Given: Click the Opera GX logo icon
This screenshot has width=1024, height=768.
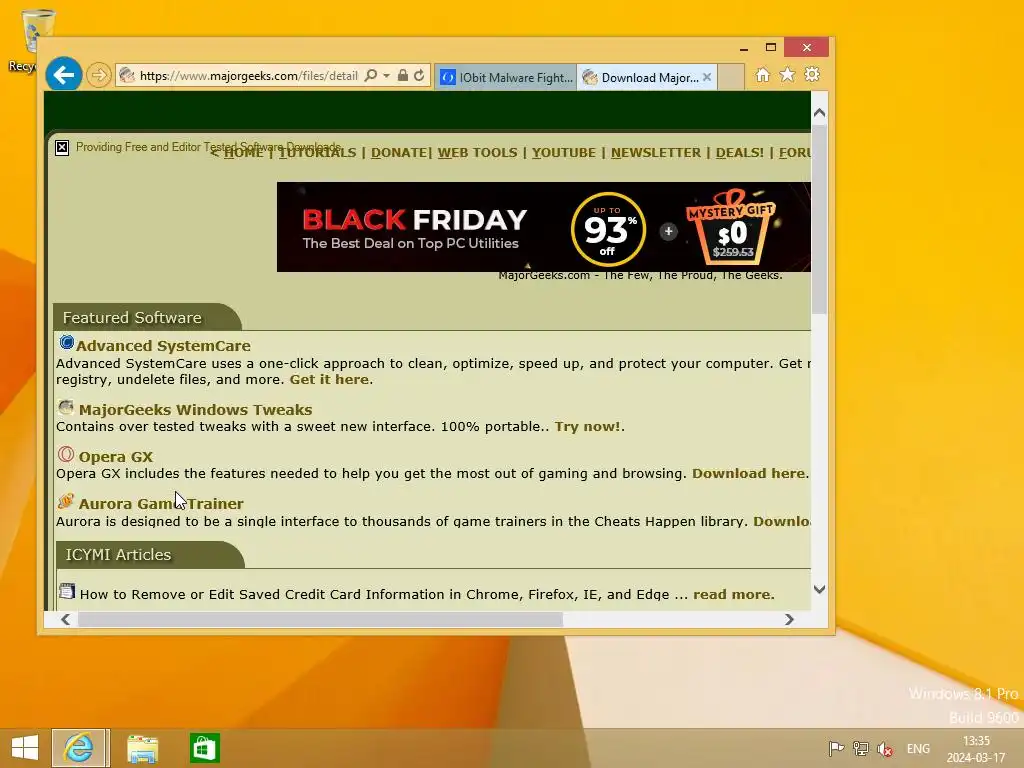Looking at the screenshot, I should (65, 454).
